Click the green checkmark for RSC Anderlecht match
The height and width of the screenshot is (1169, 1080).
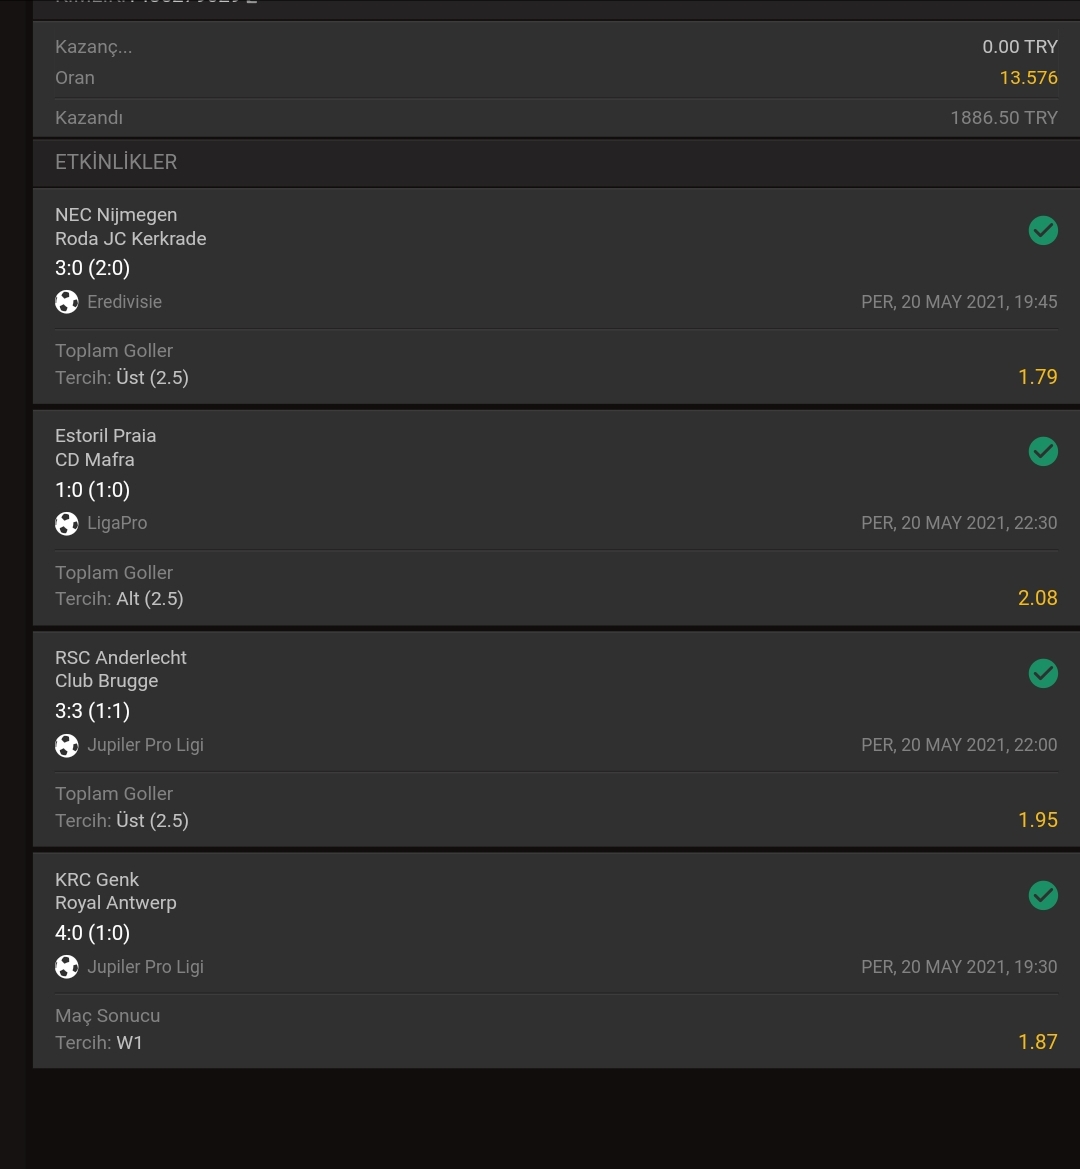click(1043, 673)
